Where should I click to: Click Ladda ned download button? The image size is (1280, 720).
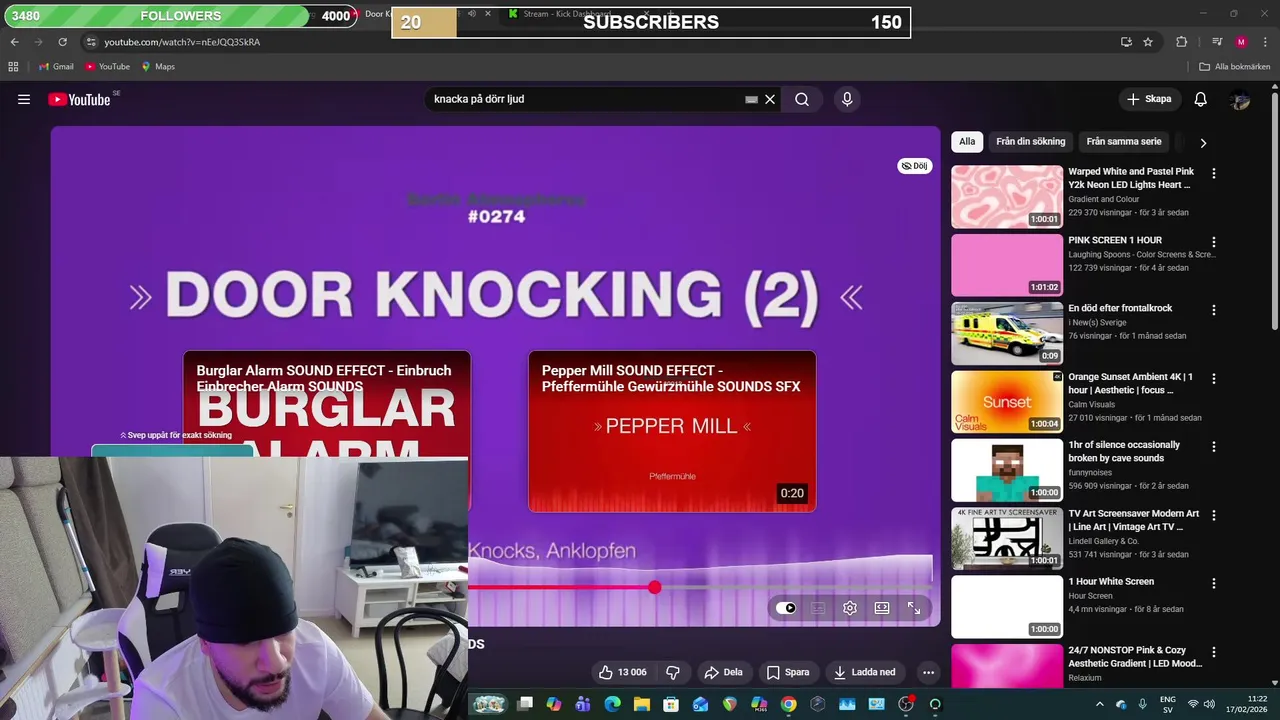click(865, 672)
